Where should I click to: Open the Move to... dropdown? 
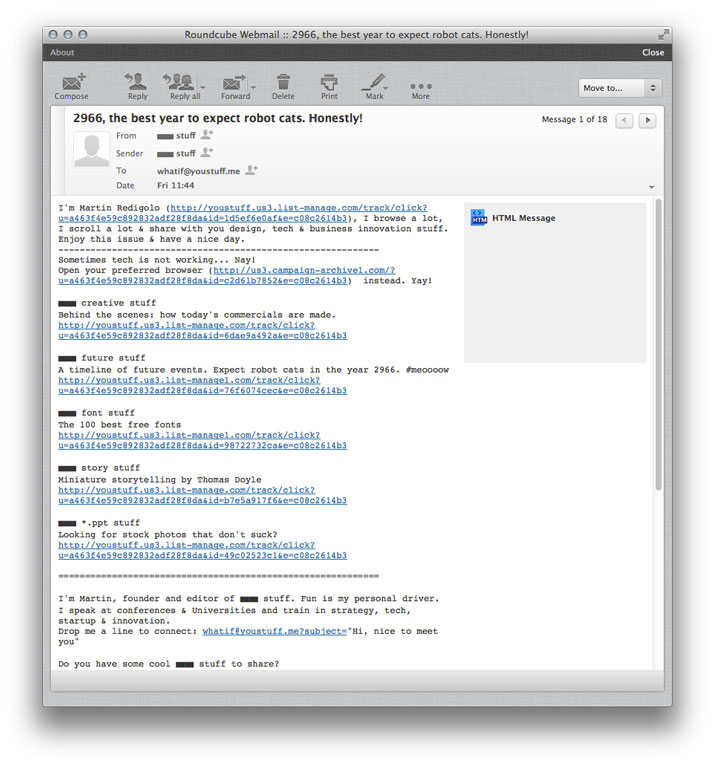pyautogui.click(x=620, y=88)
